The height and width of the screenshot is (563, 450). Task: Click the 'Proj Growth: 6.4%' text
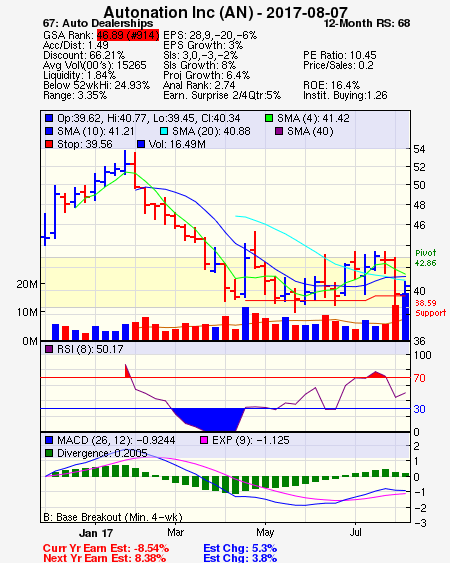[x=207, y=75]
